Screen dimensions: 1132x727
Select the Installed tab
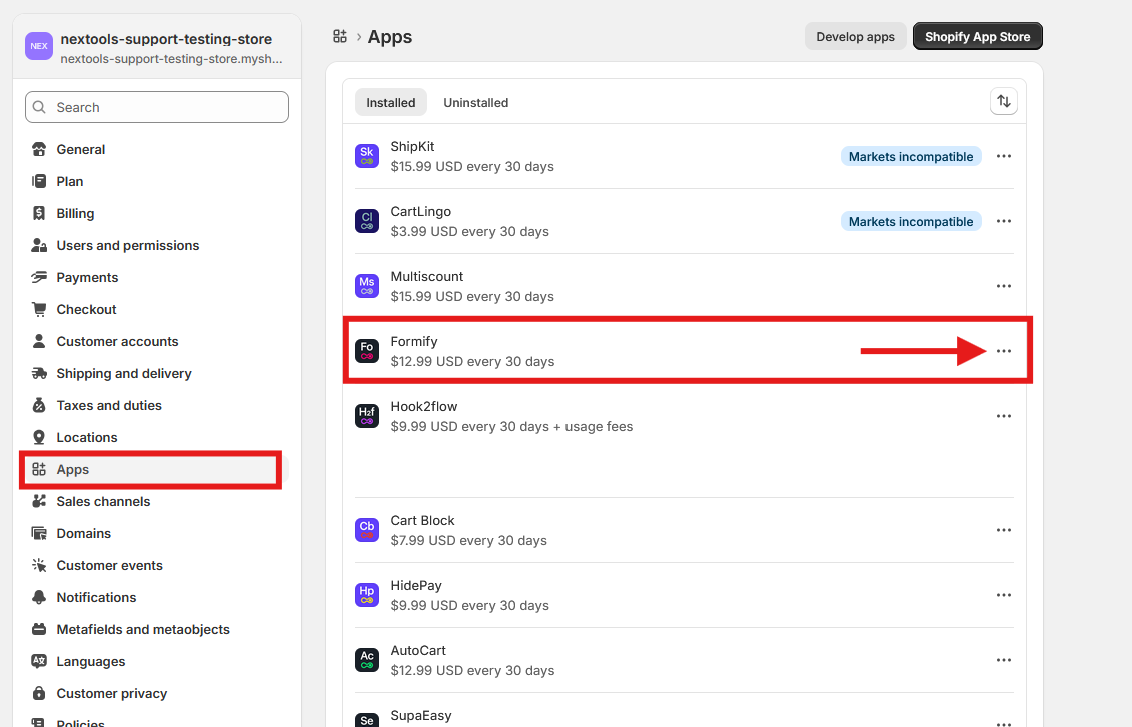[391, 102]
